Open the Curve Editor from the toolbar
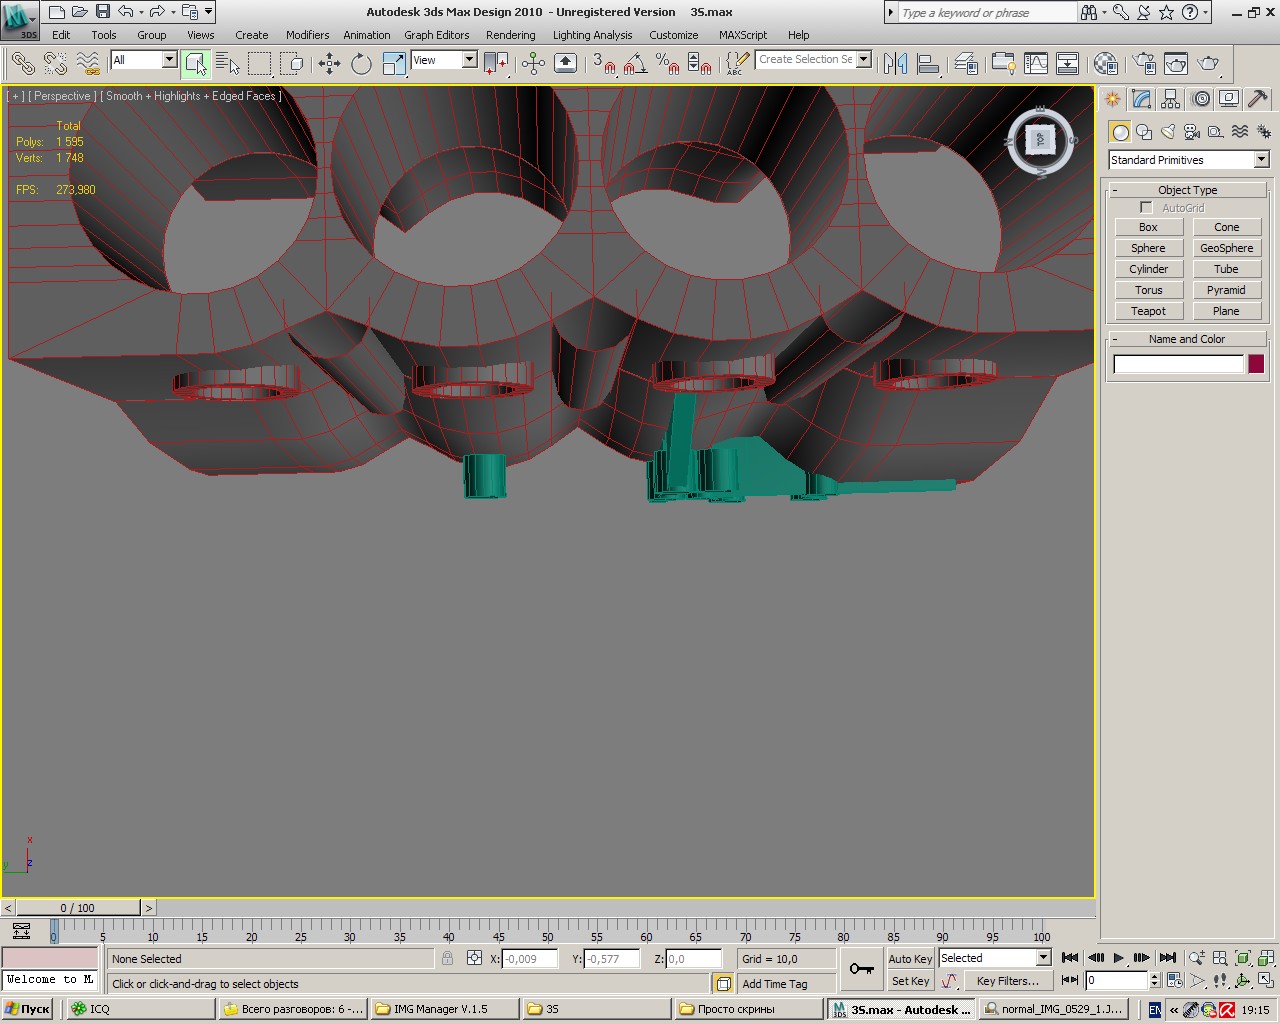 (x=1036, y=64)
